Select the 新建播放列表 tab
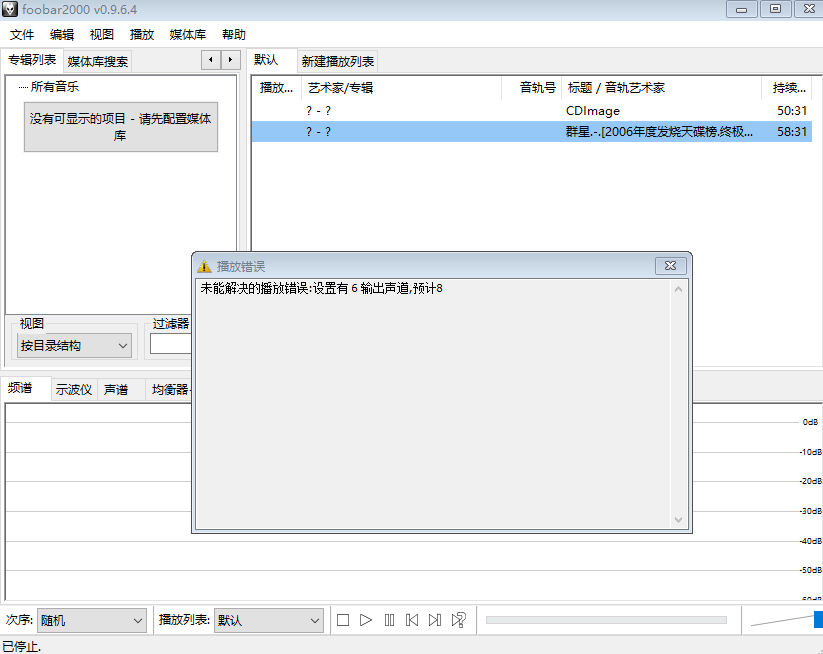This screenshot has width=823, height=654. point(337,61)
